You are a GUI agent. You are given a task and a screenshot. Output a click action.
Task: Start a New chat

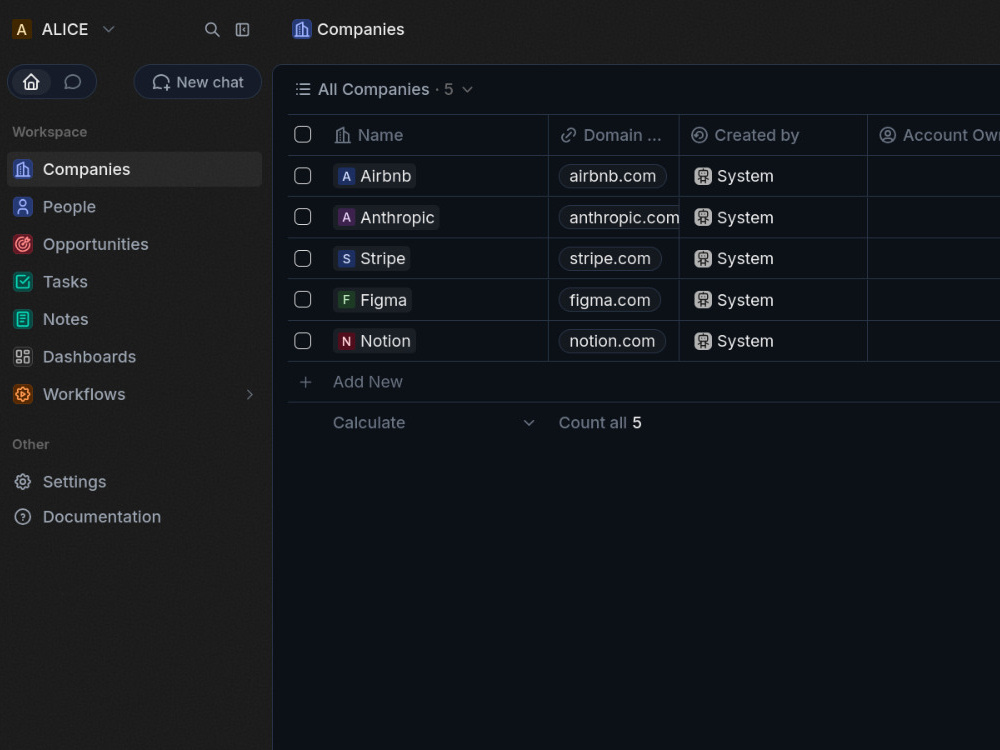pos(198,82)
